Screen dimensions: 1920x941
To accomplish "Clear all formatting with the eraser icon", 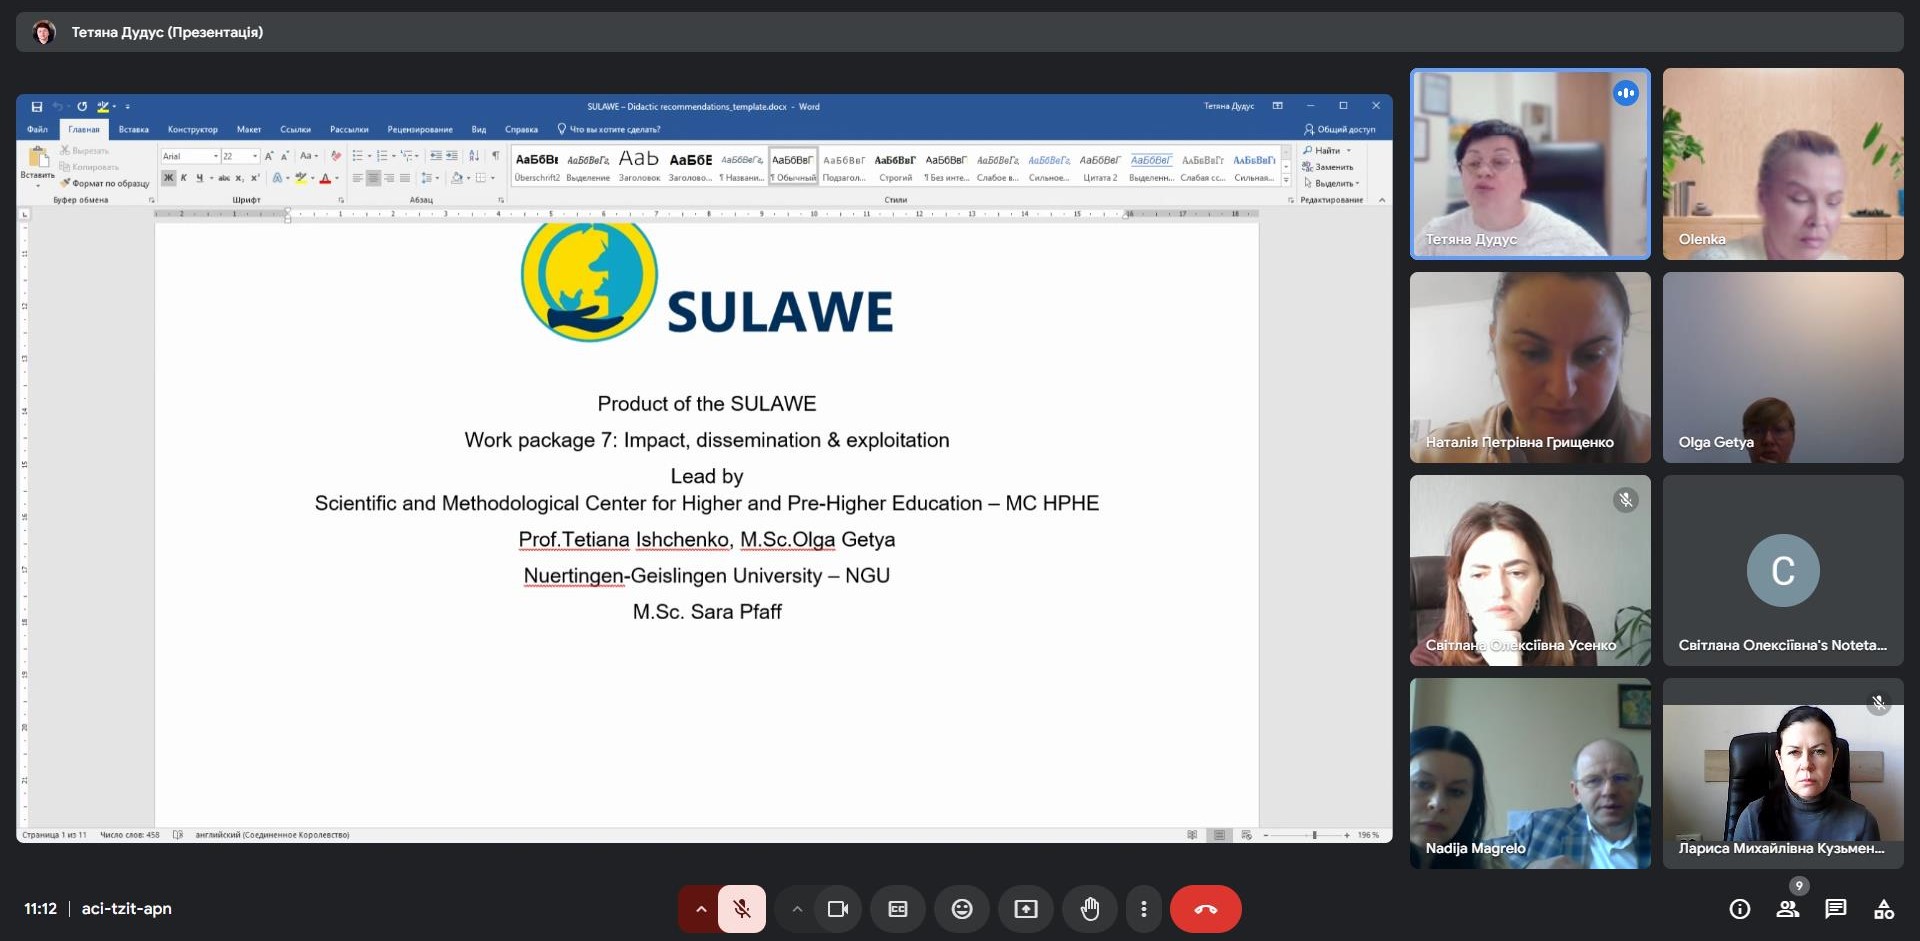I will click(336, 156).
